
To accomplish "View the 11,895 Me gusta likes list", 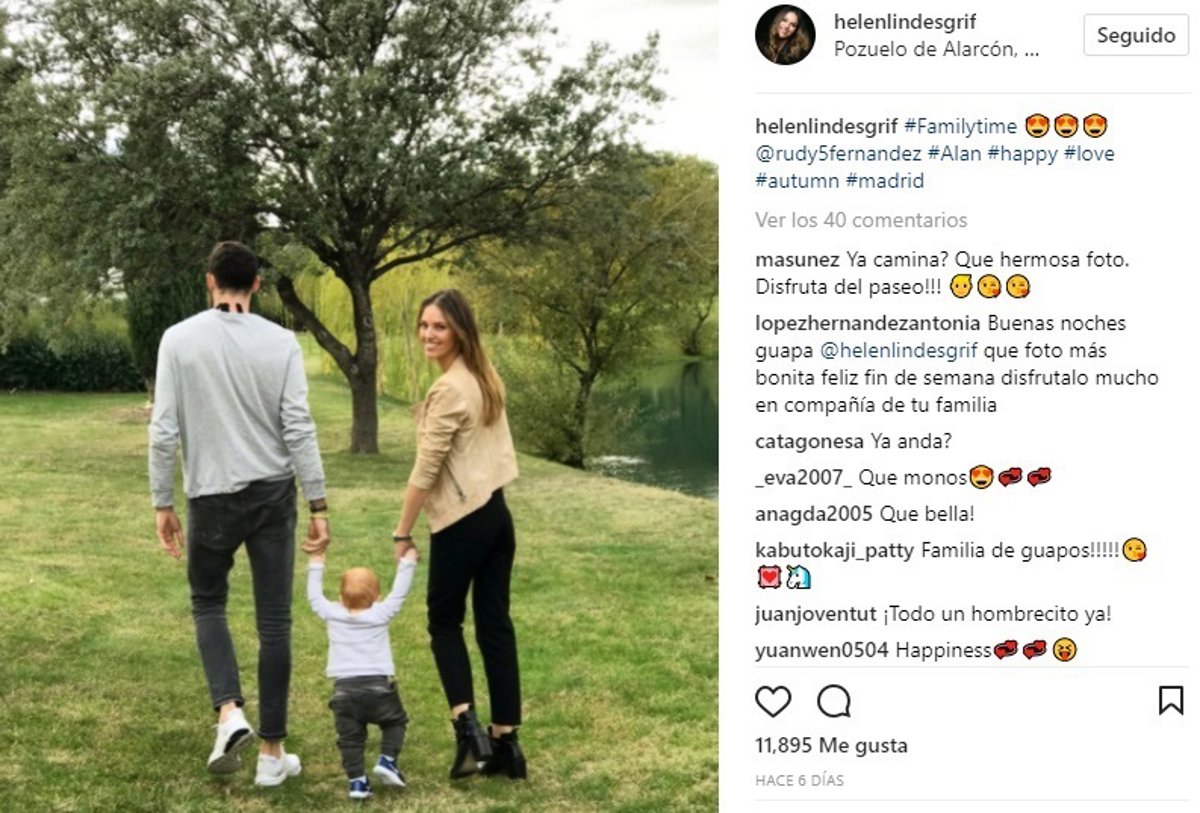I will [x=831, y=745].
